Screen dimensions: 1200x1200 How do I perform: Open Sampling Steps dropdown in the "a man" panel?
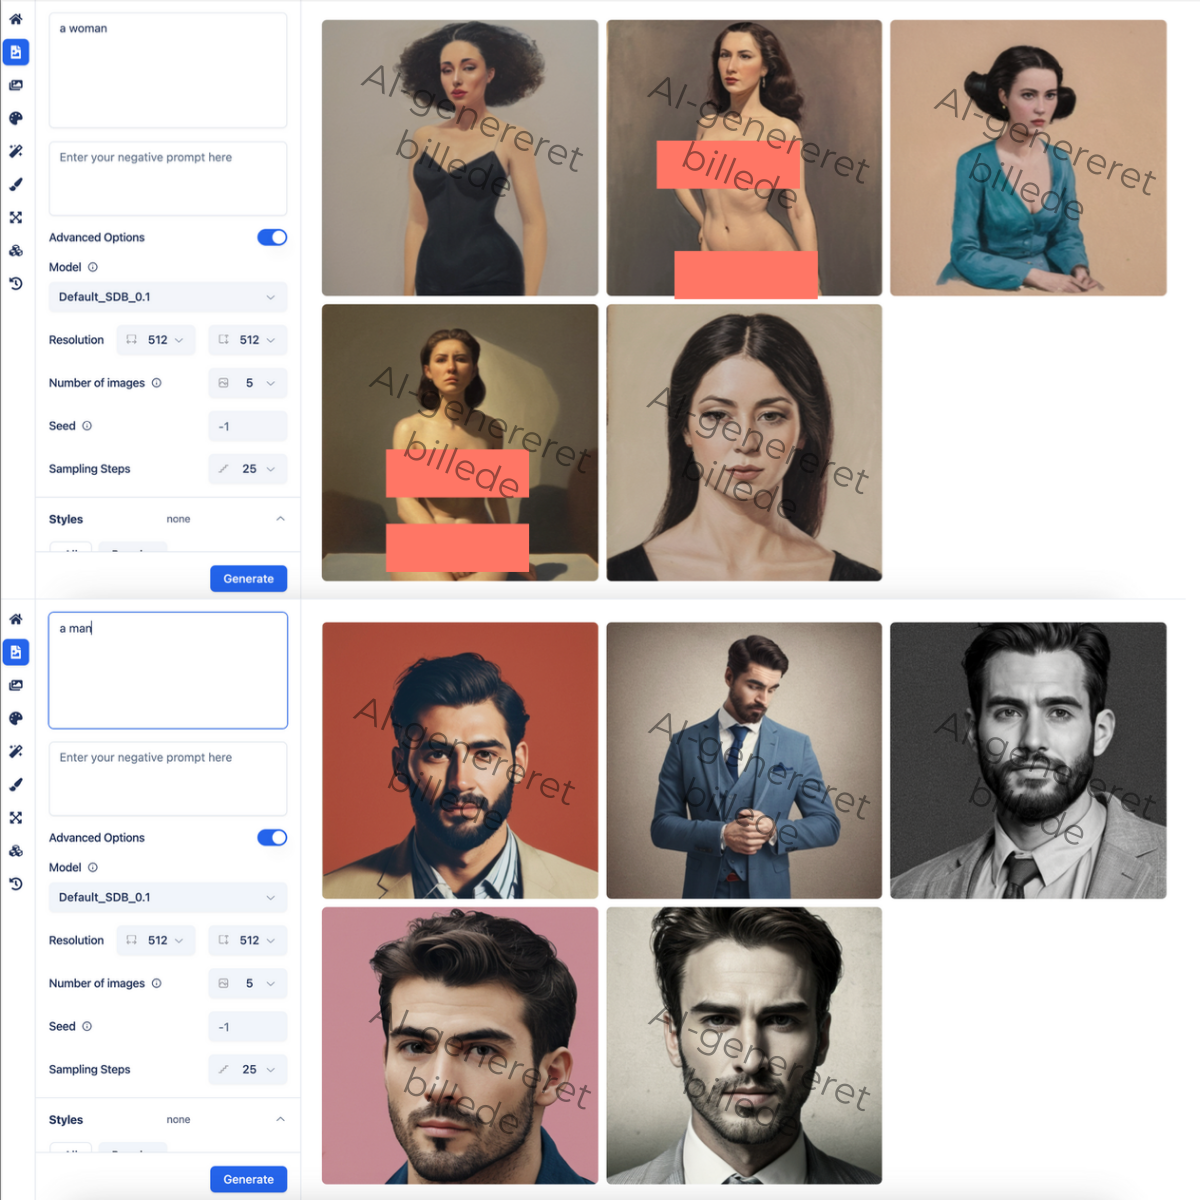point(248,1069)
